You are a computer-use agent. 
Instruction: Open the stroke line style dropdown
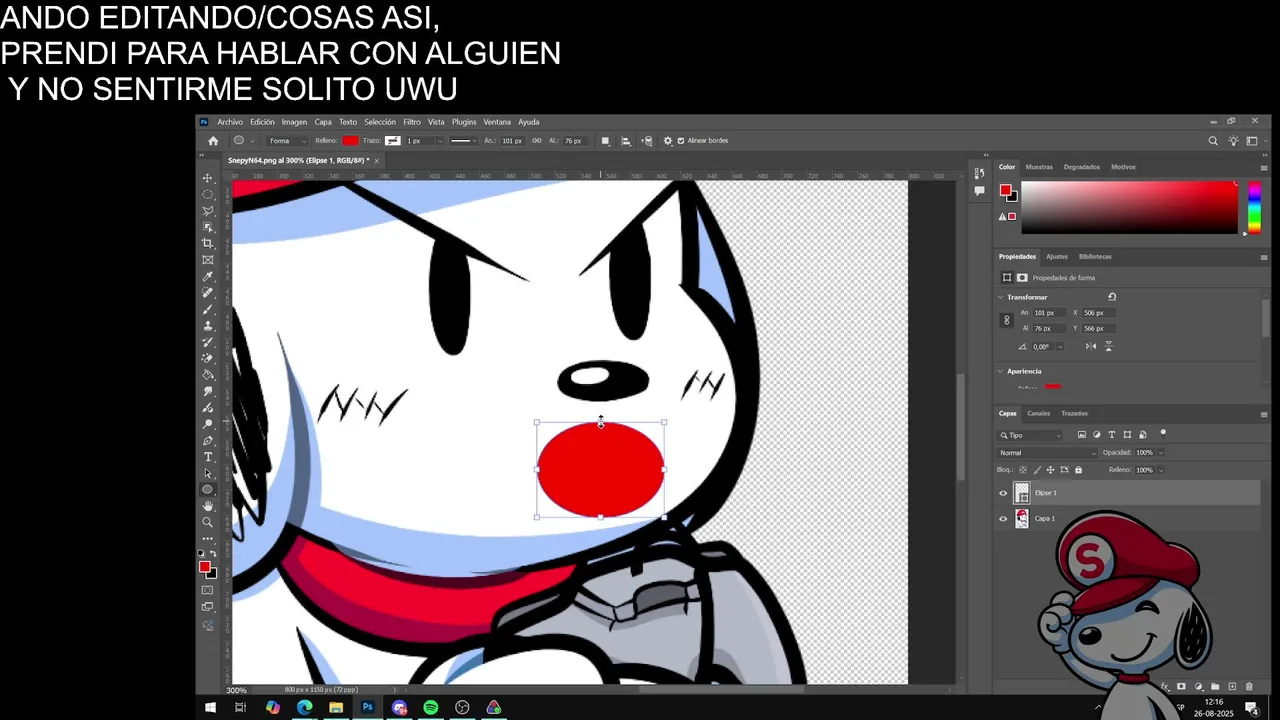[463, 141]
